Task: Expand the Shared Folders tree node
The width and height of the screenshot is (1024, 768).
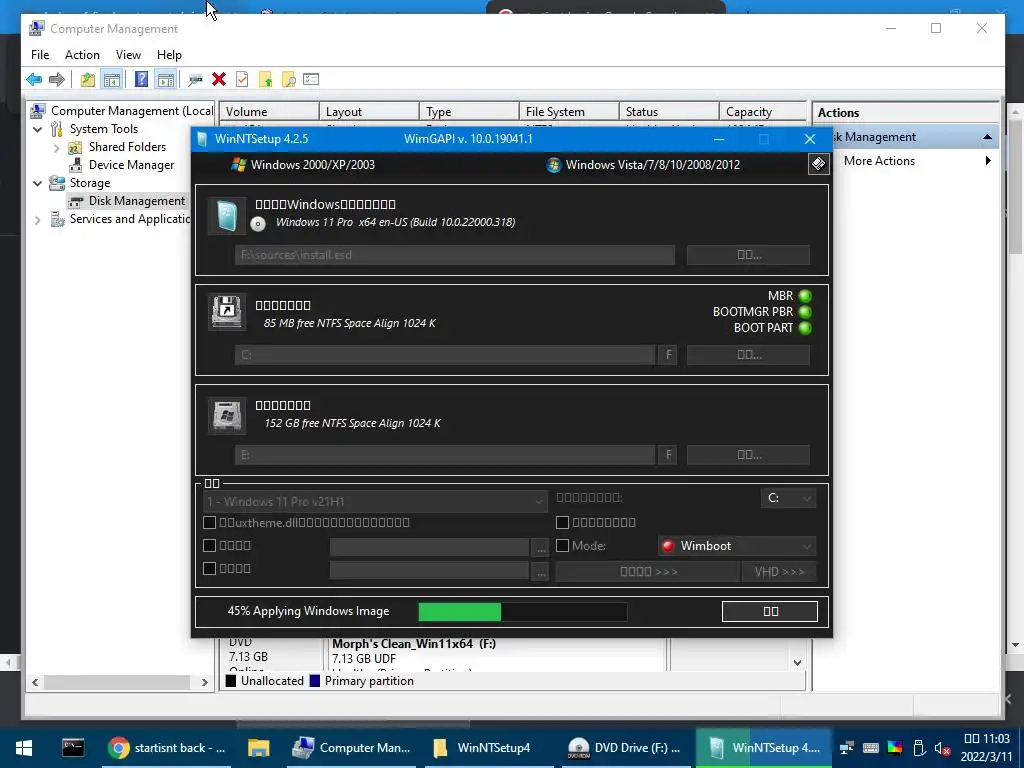Action: 57,148
